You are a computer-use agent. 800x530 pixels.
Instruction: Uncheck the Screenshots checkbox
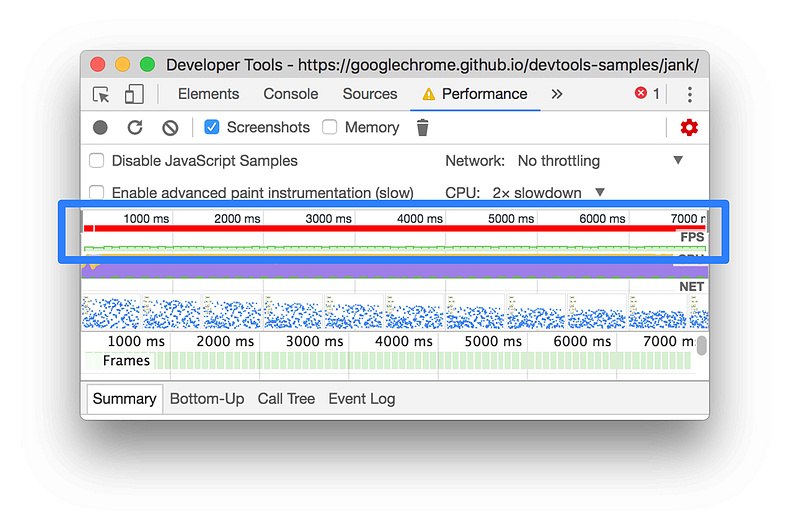[212, 127]
